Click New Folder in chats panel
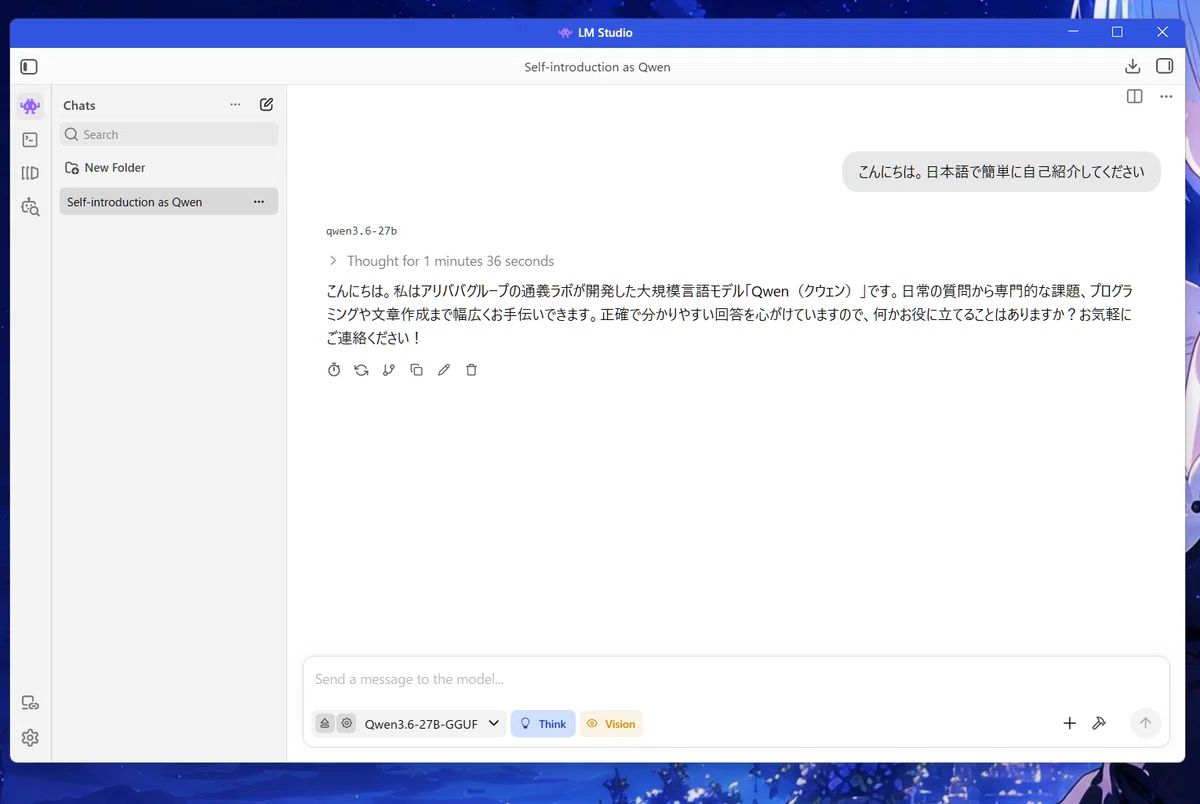The height and width of the screenshot is (804, 1200). click(x=105, y=168)
